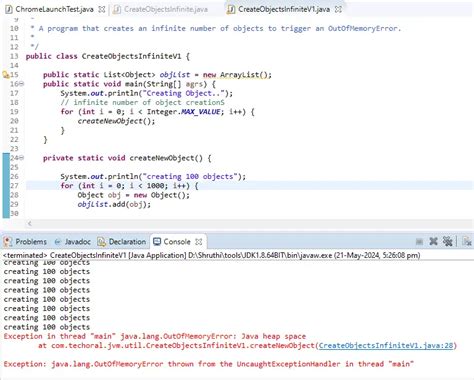Click the Terminate icon in Console toolbar
This screenshot has height=380, width=474.
pos(419,242)
